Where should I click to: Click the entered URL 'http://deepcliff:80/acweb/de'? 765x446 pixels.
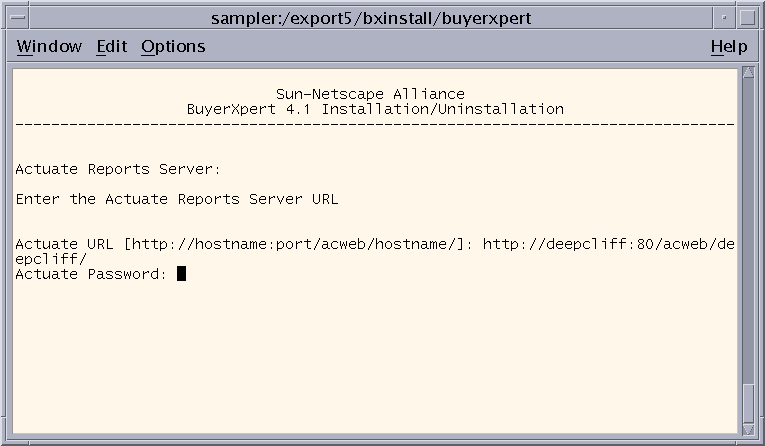point(608,244)
